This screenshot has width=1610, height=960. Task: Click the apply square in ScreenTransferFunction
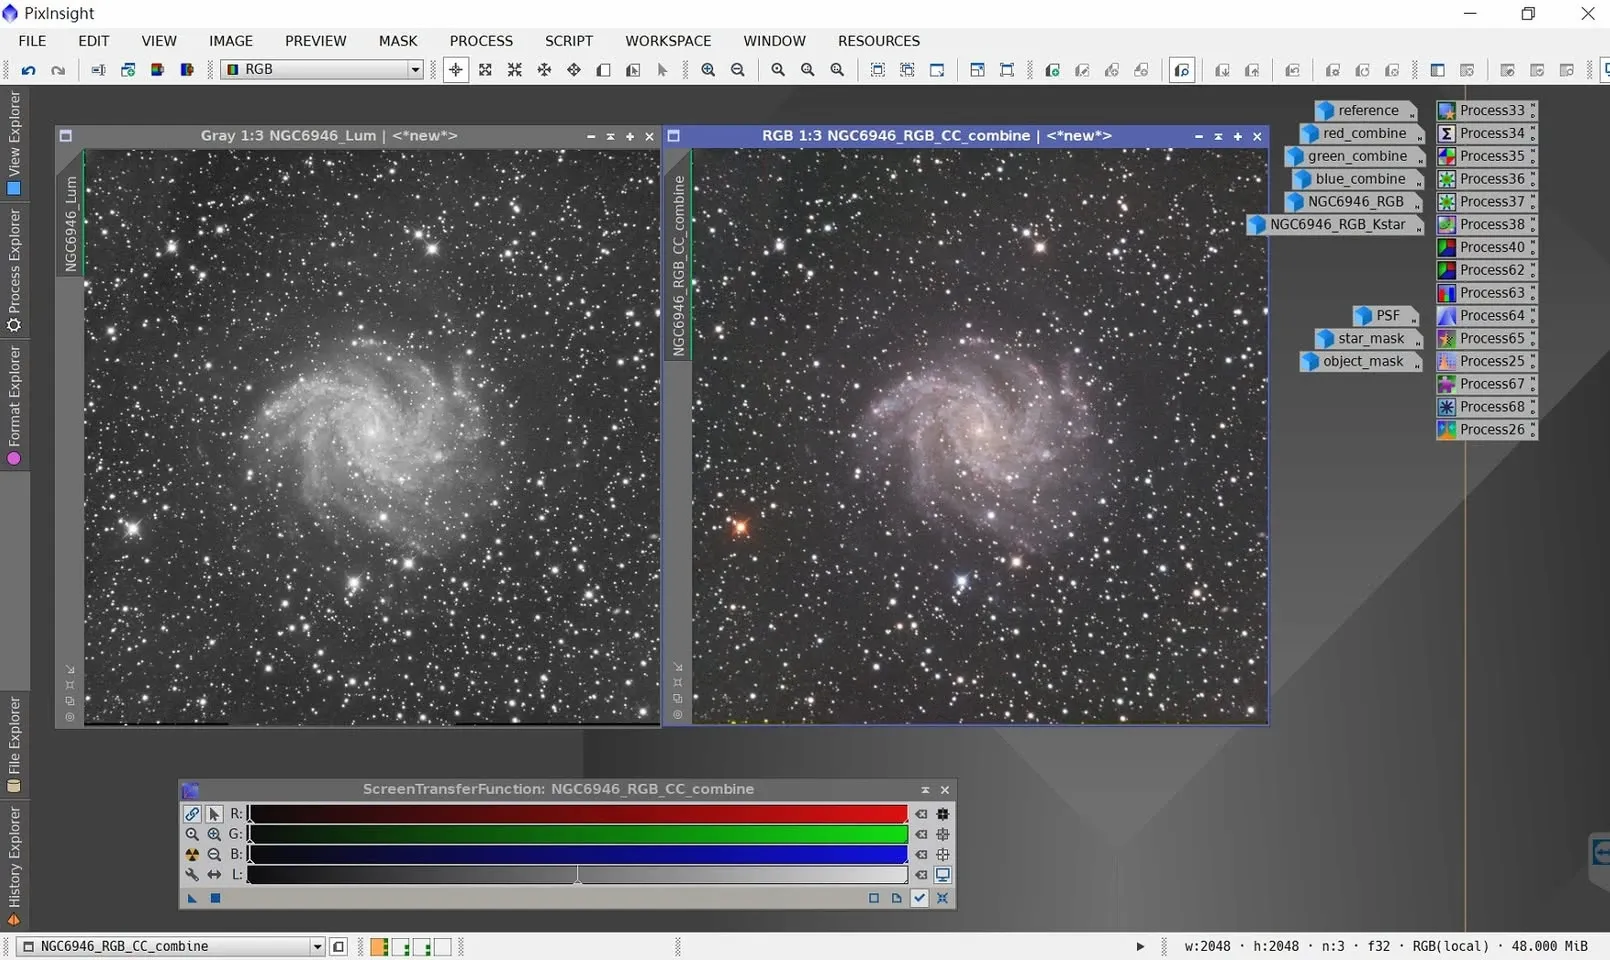point(215,898)
